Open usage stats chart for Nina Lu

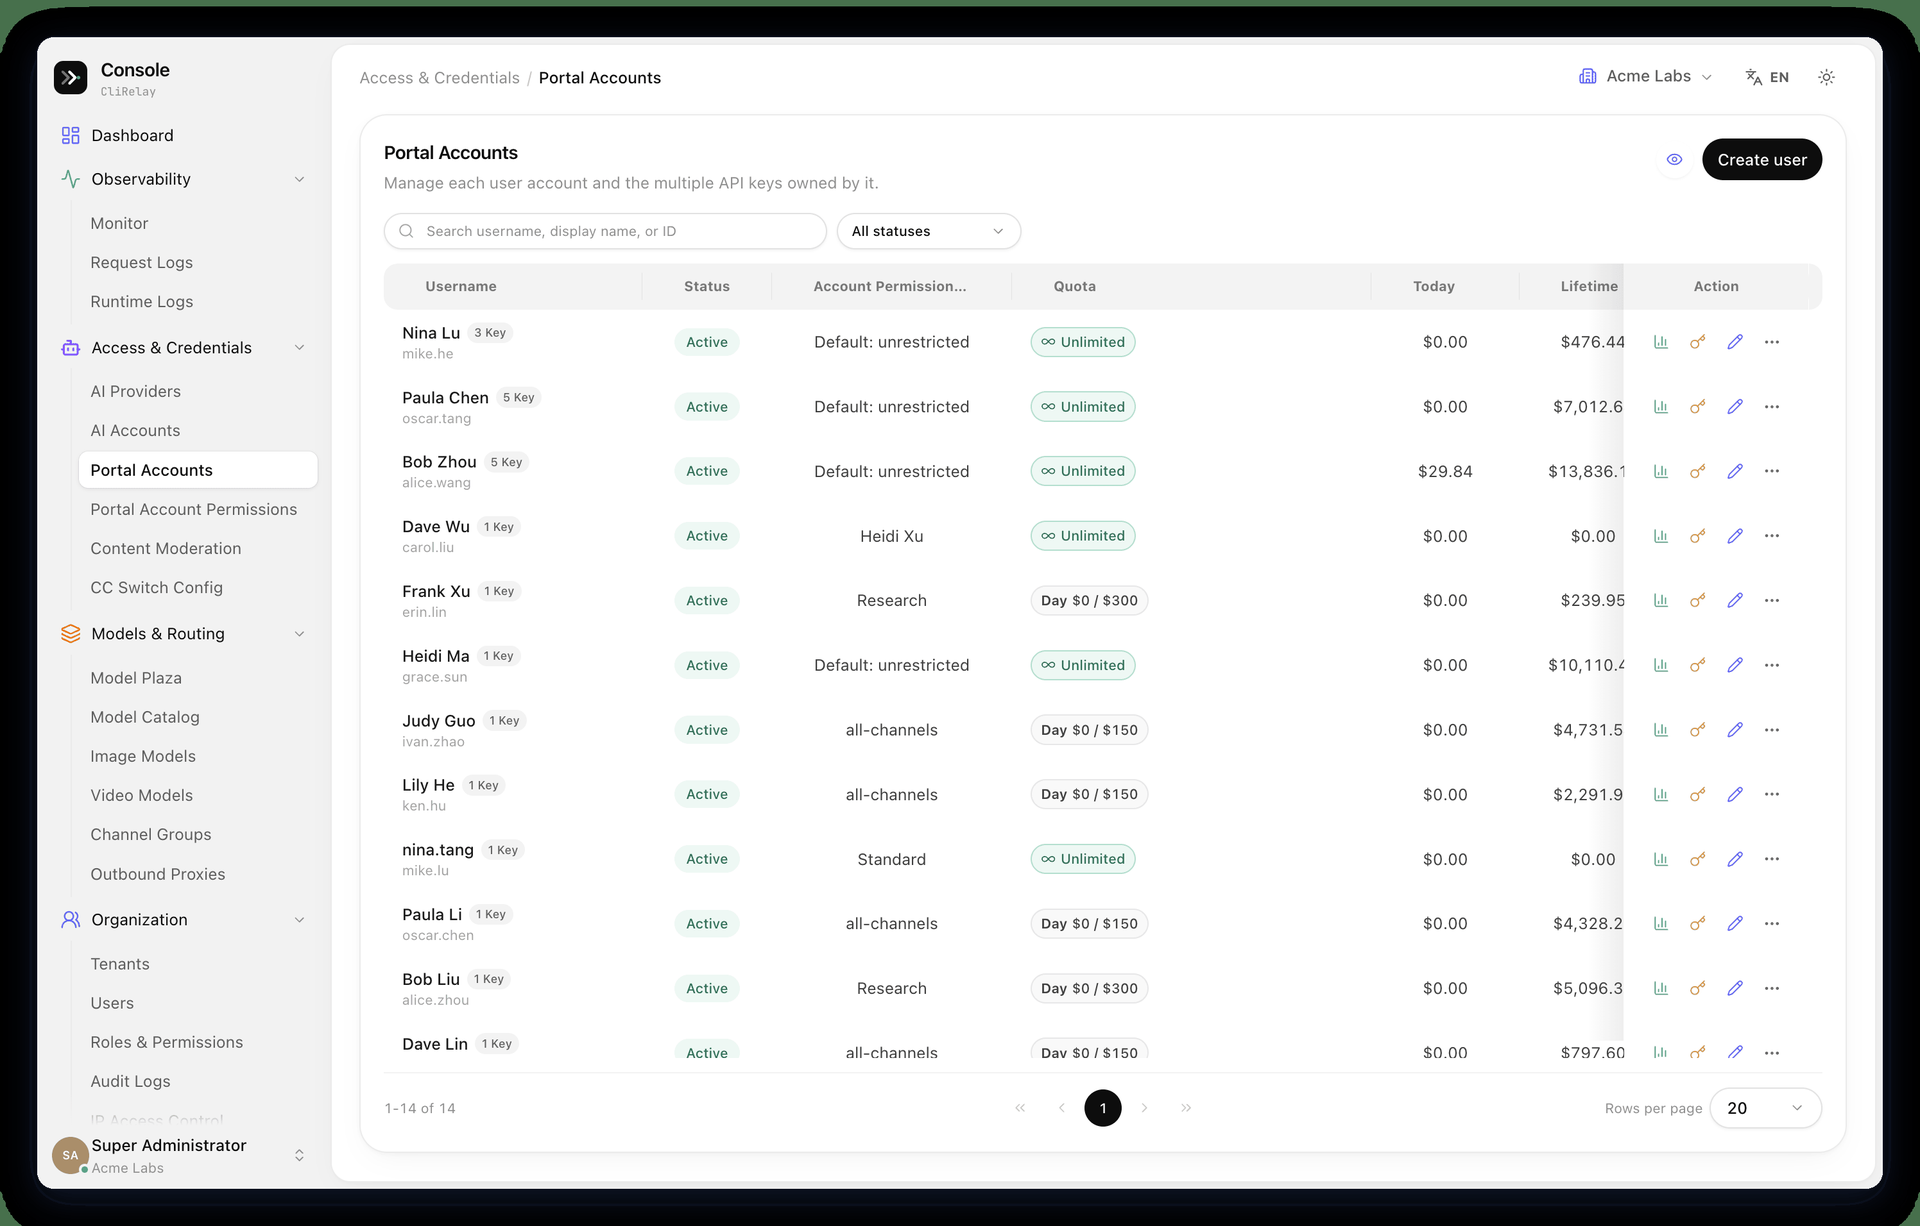(1661, 342)
